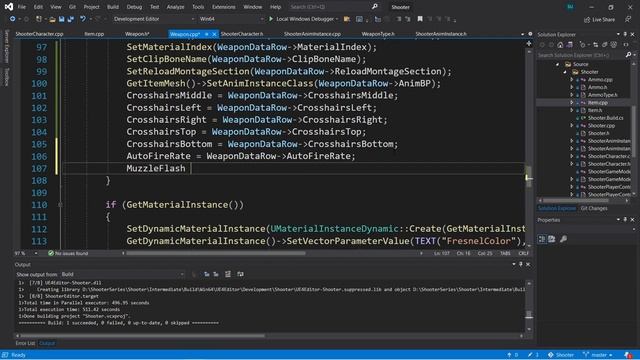Open the Show output from Build dropdown
640x360 pixels.
pyautogui.click(x=122, y=274)
